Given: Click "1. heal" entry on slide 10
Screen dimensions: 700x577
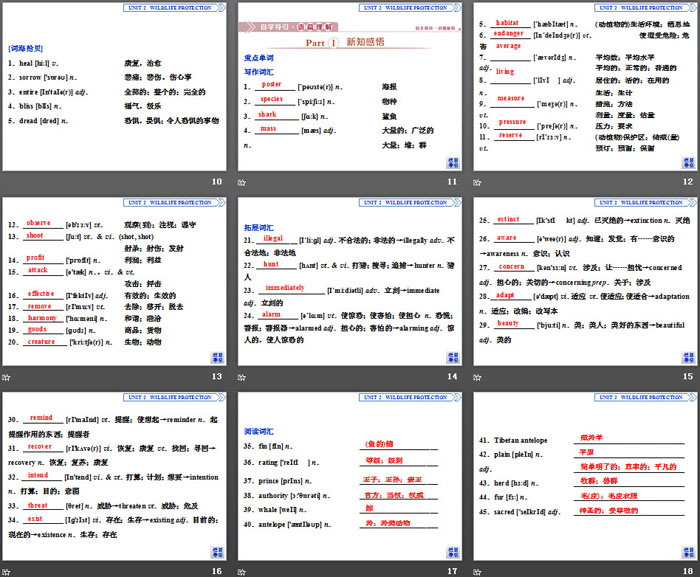Looking at the screenshot, I should coord(33,63).
